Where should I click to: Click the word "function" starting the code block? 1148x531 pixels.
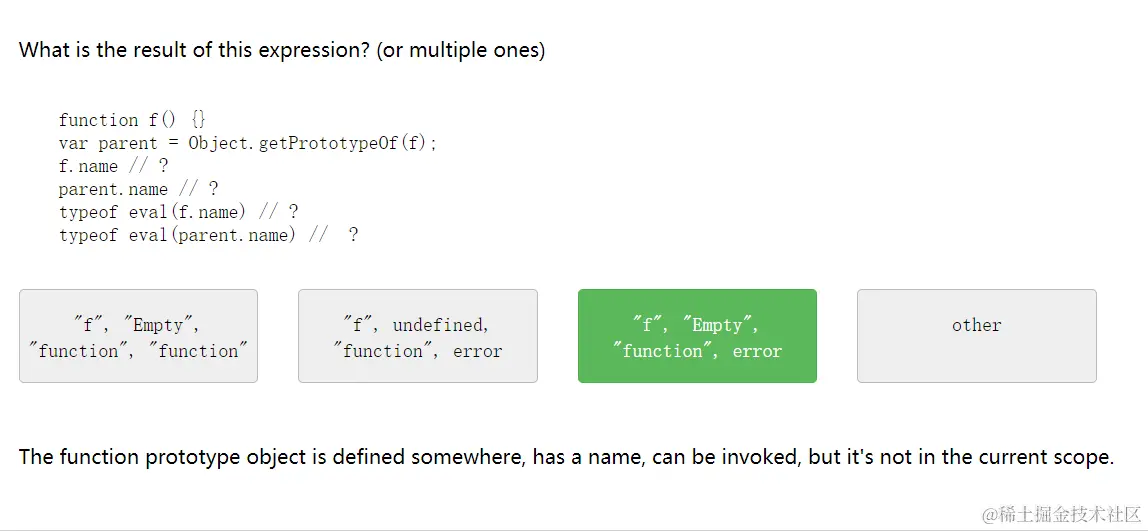pos(98,120)
